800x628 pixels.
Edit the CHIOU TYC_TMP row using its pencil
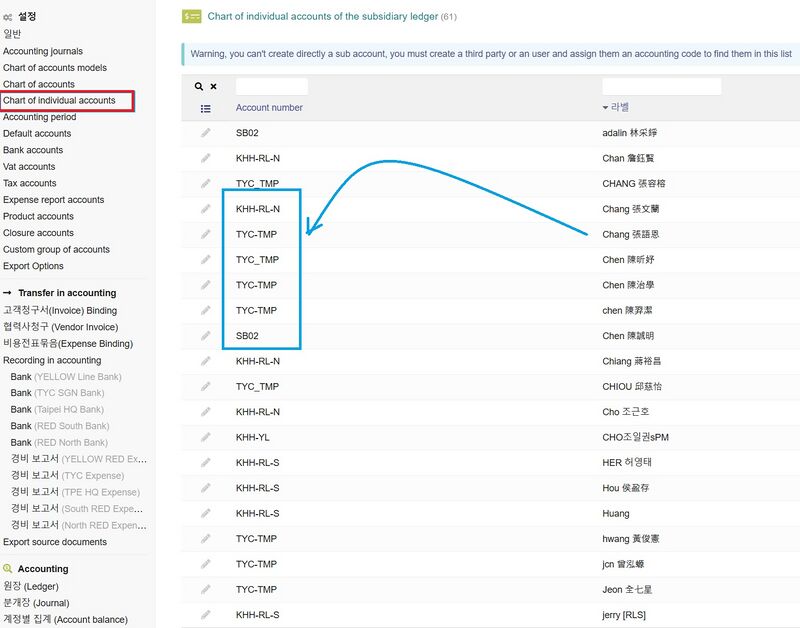(206, 386)
